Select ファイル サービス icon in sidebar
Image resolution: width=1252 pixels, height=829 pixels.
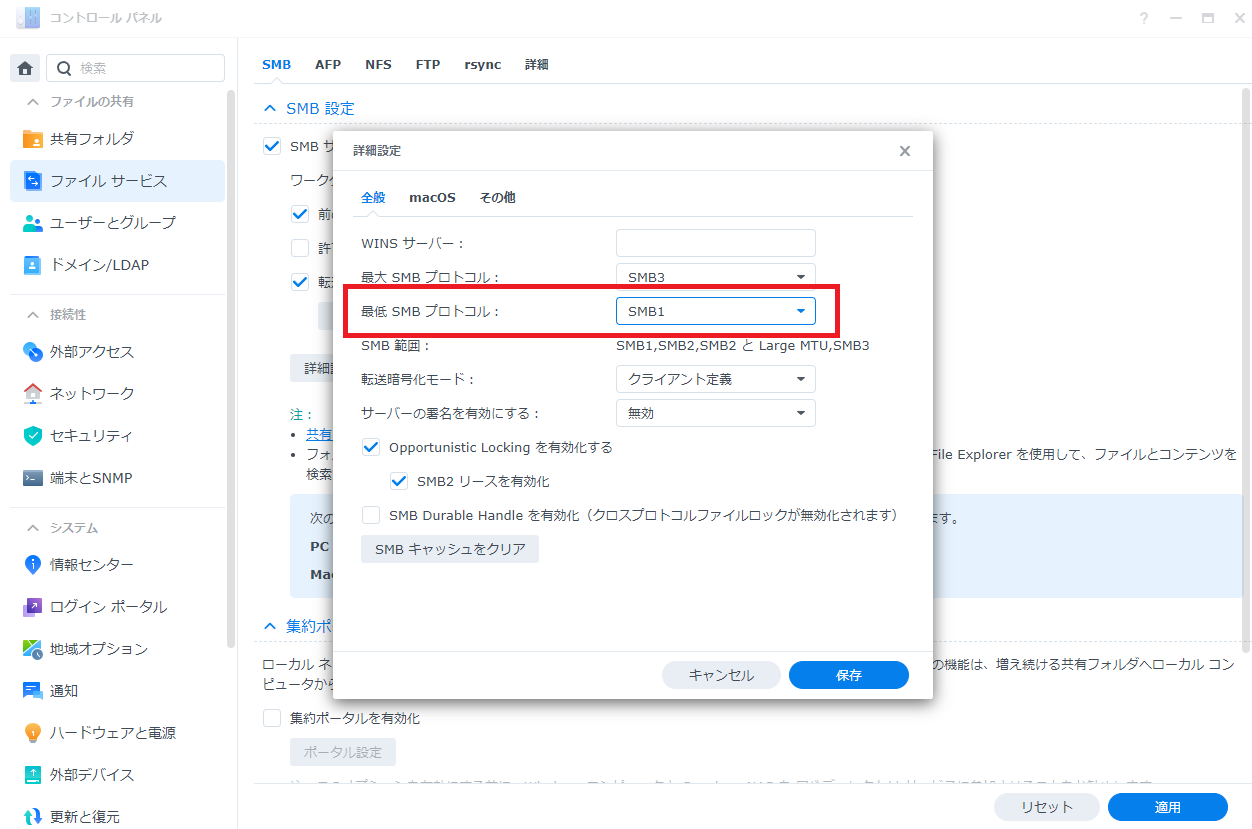33,181
